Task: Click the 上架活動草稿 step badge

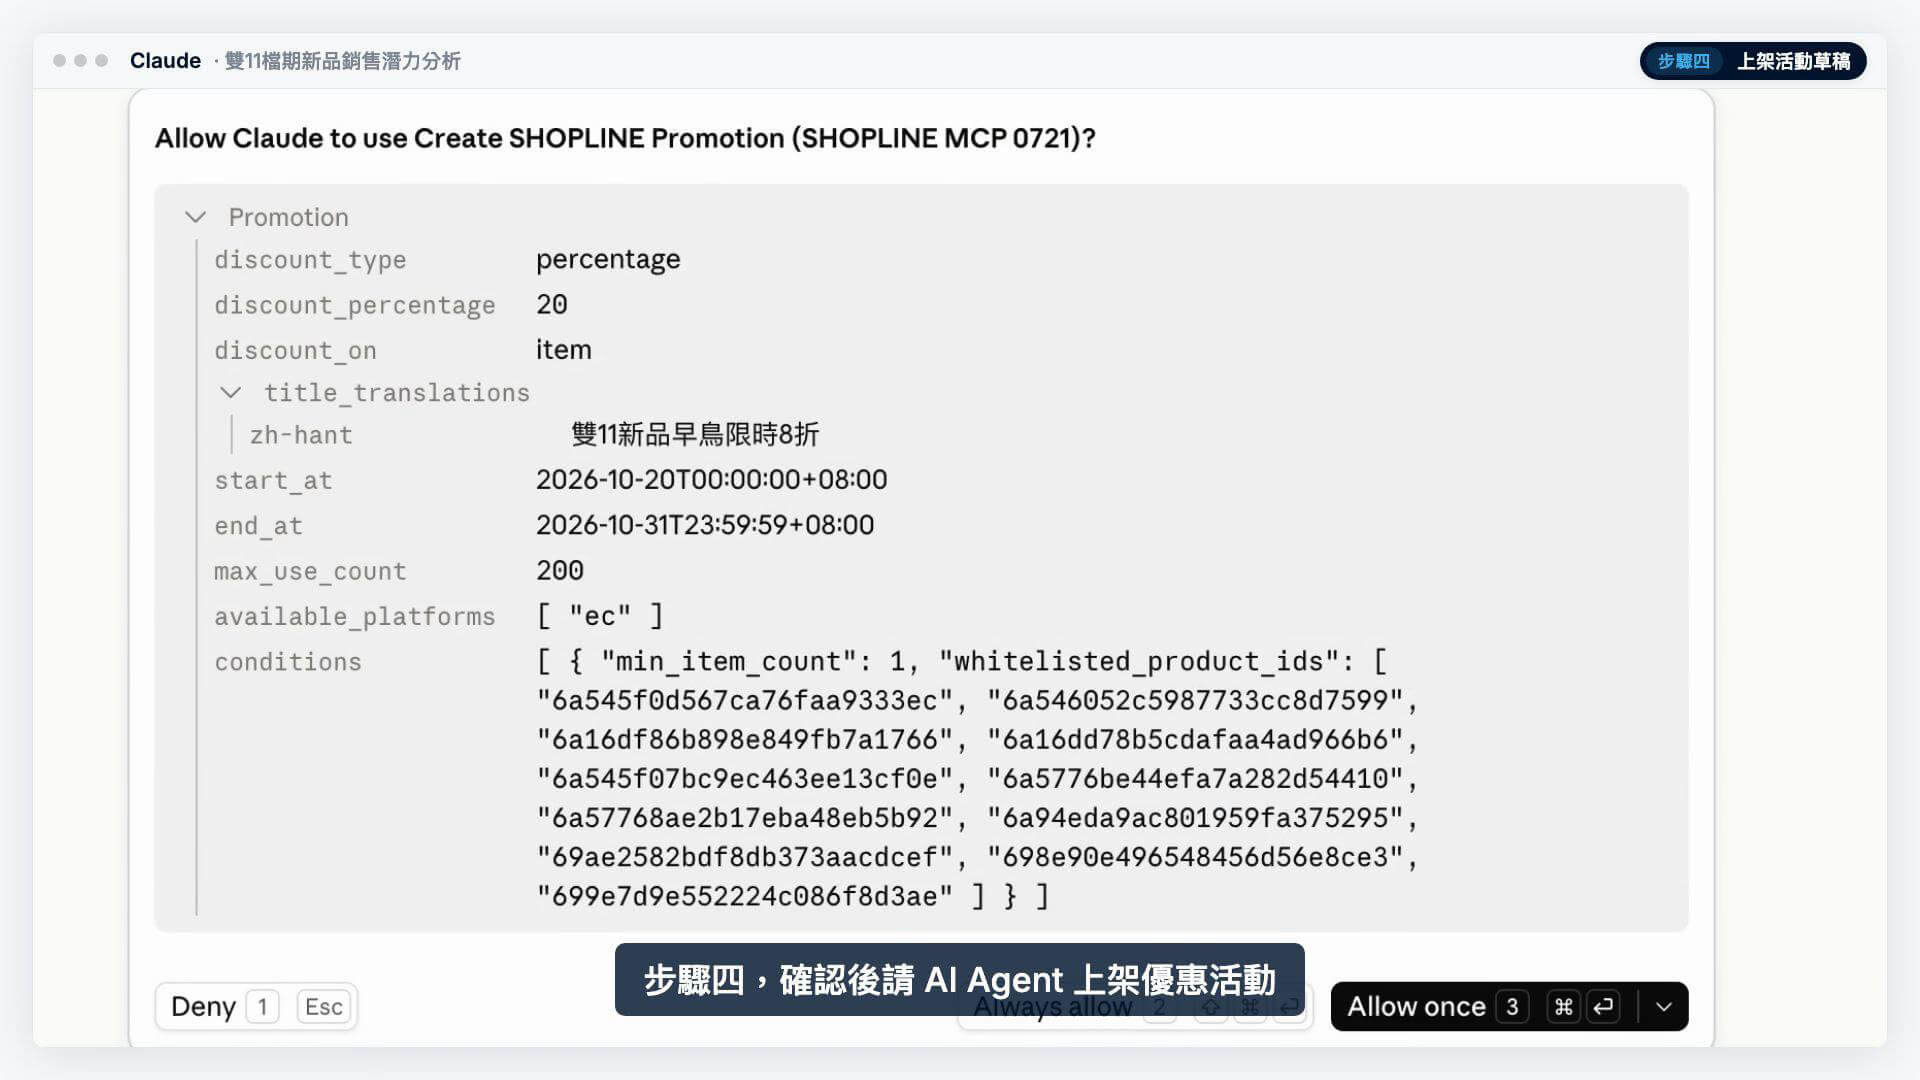Action: click(x=1753, y=61)
